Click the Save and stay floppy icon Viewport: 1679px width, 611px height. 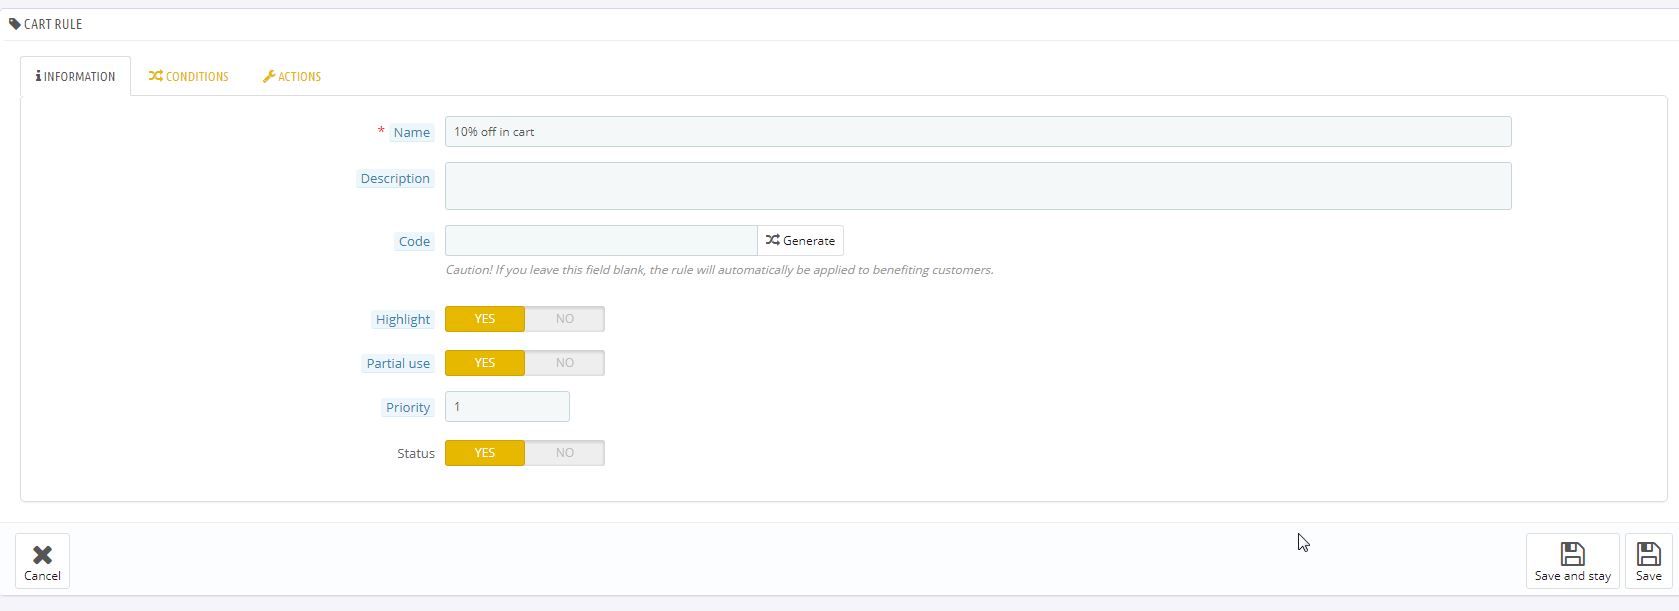click(1572, 554)
